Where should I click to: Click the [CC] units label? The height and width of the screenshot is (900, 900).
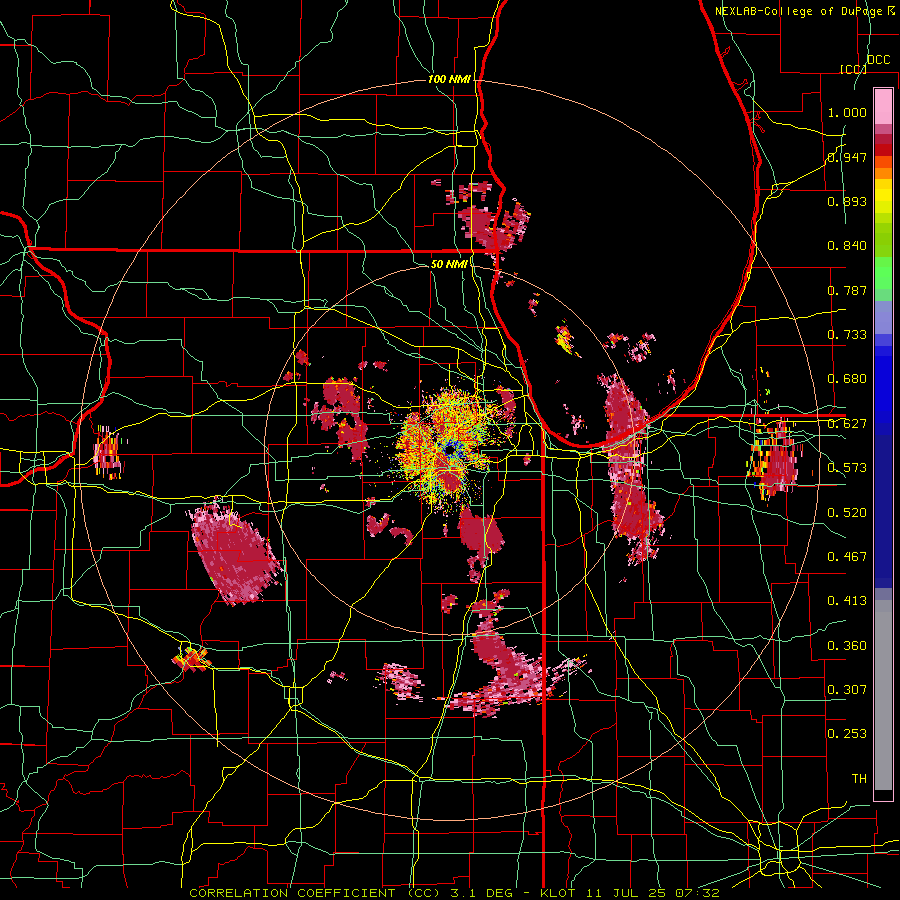[x=853, y=69]
